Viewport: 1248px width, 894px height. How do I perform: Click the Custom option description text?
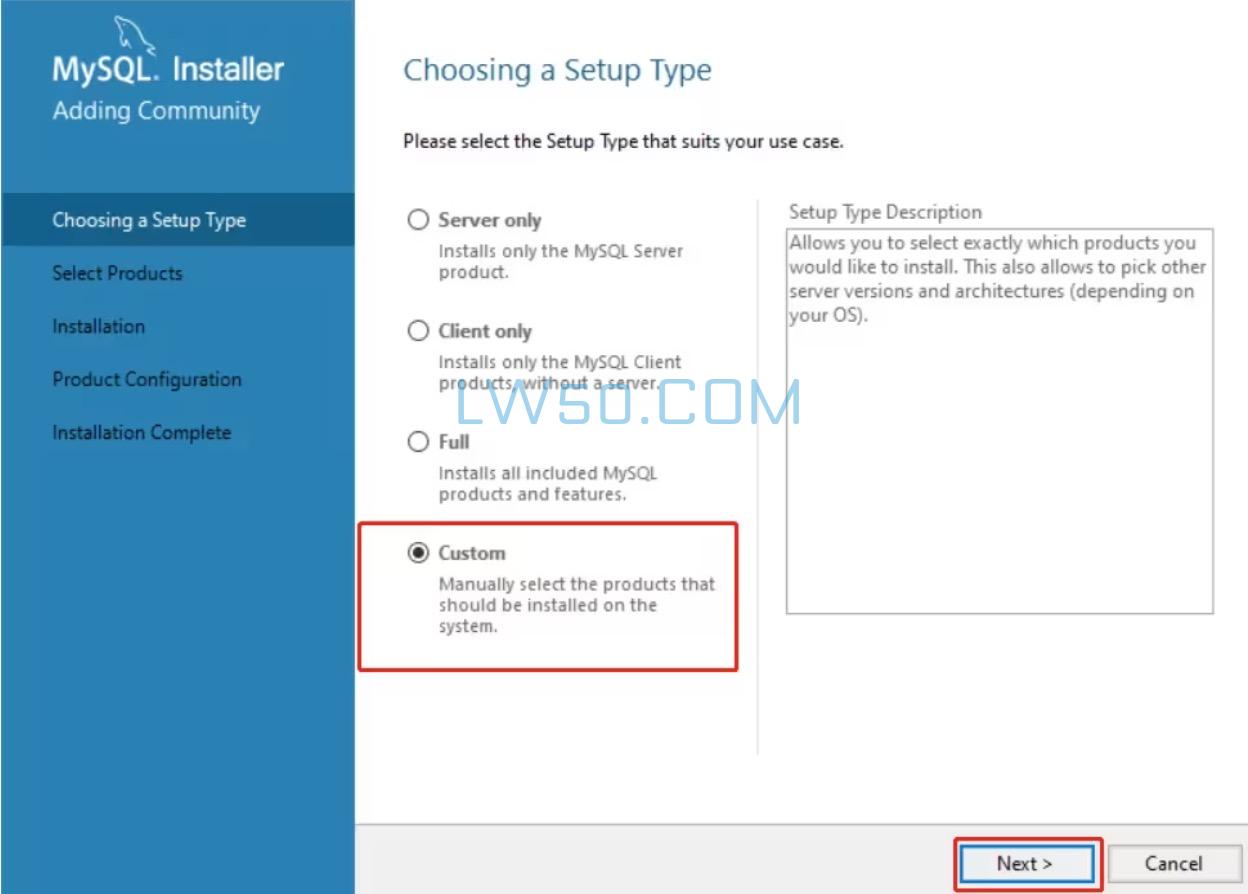click(x=577, y=605)
